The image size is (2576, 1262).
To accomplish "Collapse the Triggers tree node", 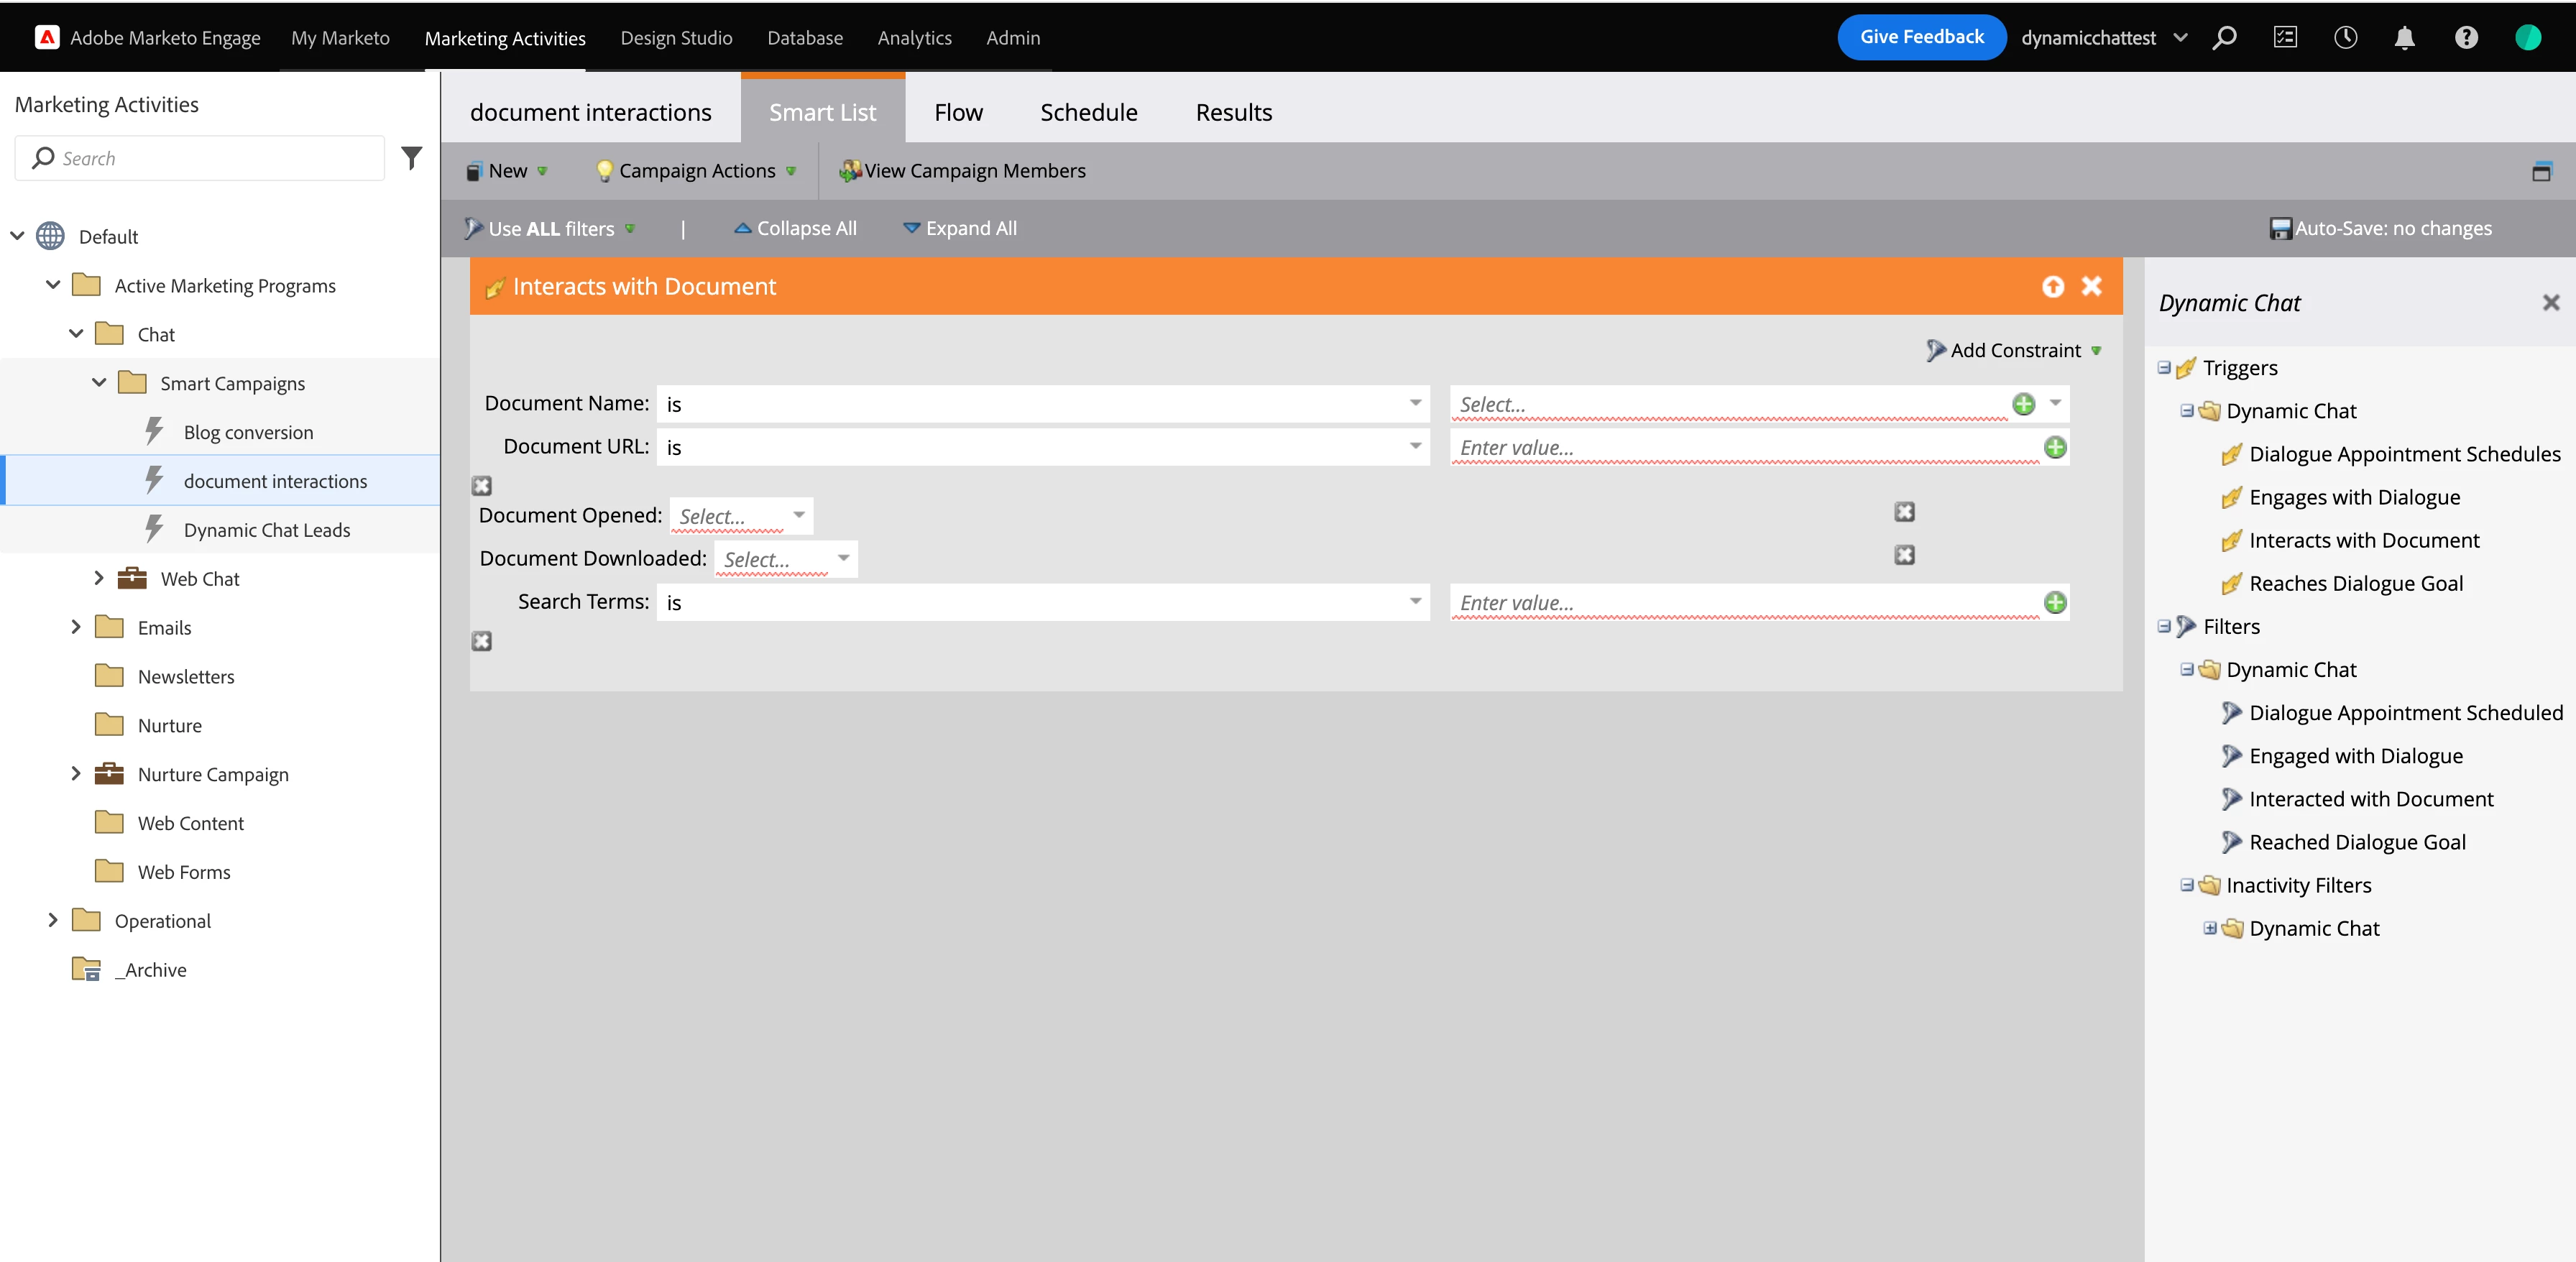I will tap(2164, 368).
